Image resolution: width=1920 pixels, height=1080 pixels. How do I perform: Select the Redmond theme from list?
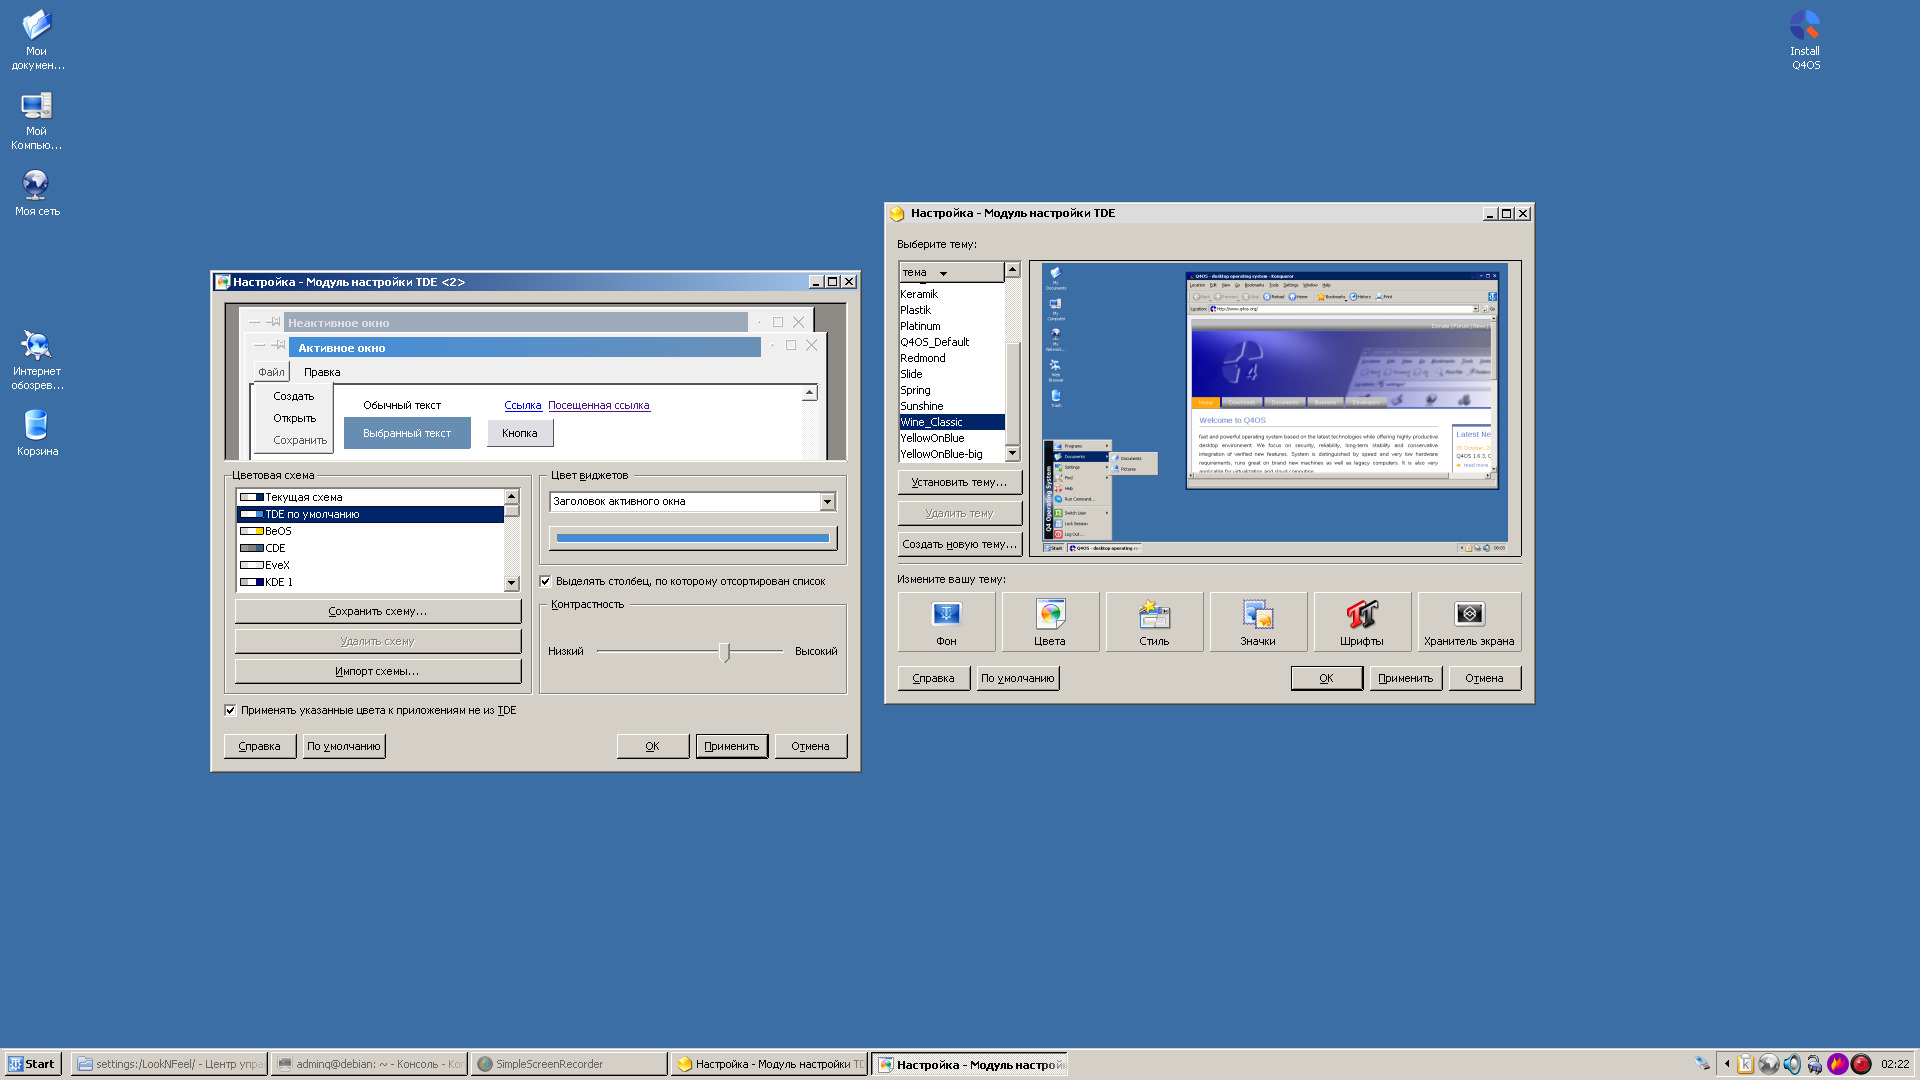pyautogui.click(x=923, y=358)
